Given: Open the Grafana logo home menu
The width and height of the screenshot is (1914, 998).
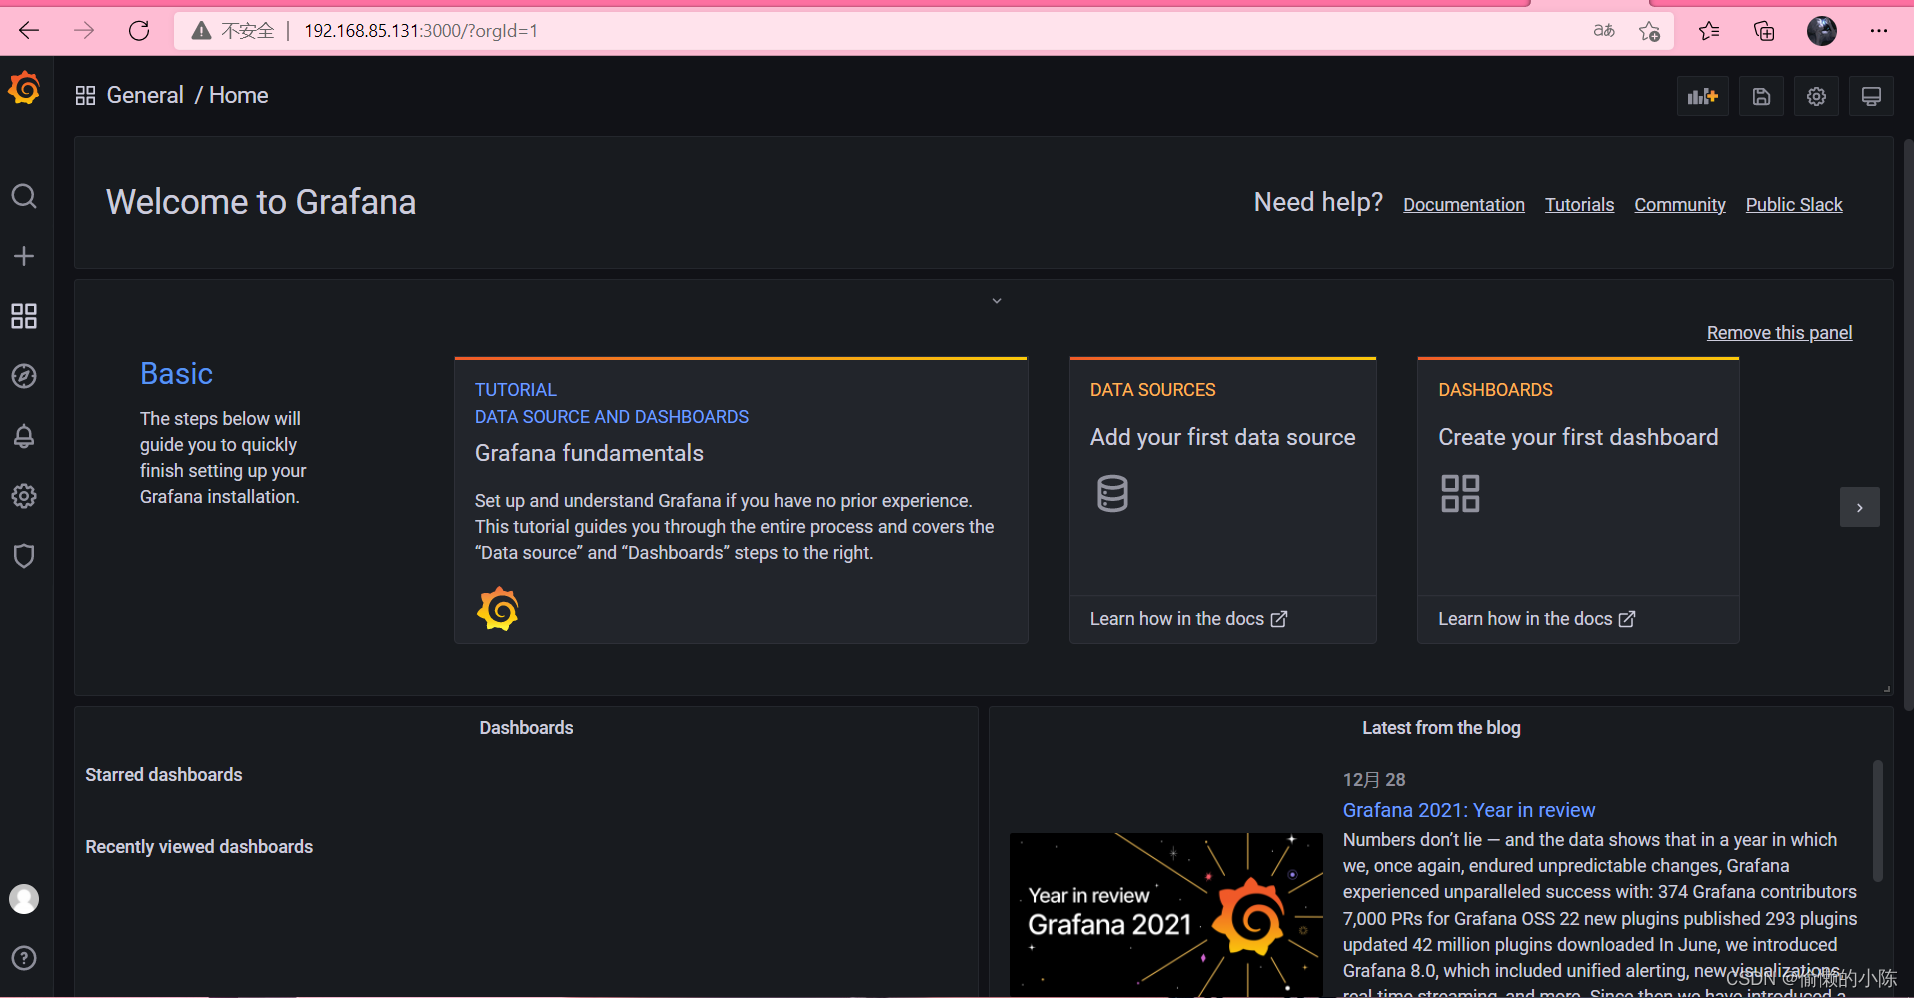Looking at the screenshot, I should click(24, 88).
